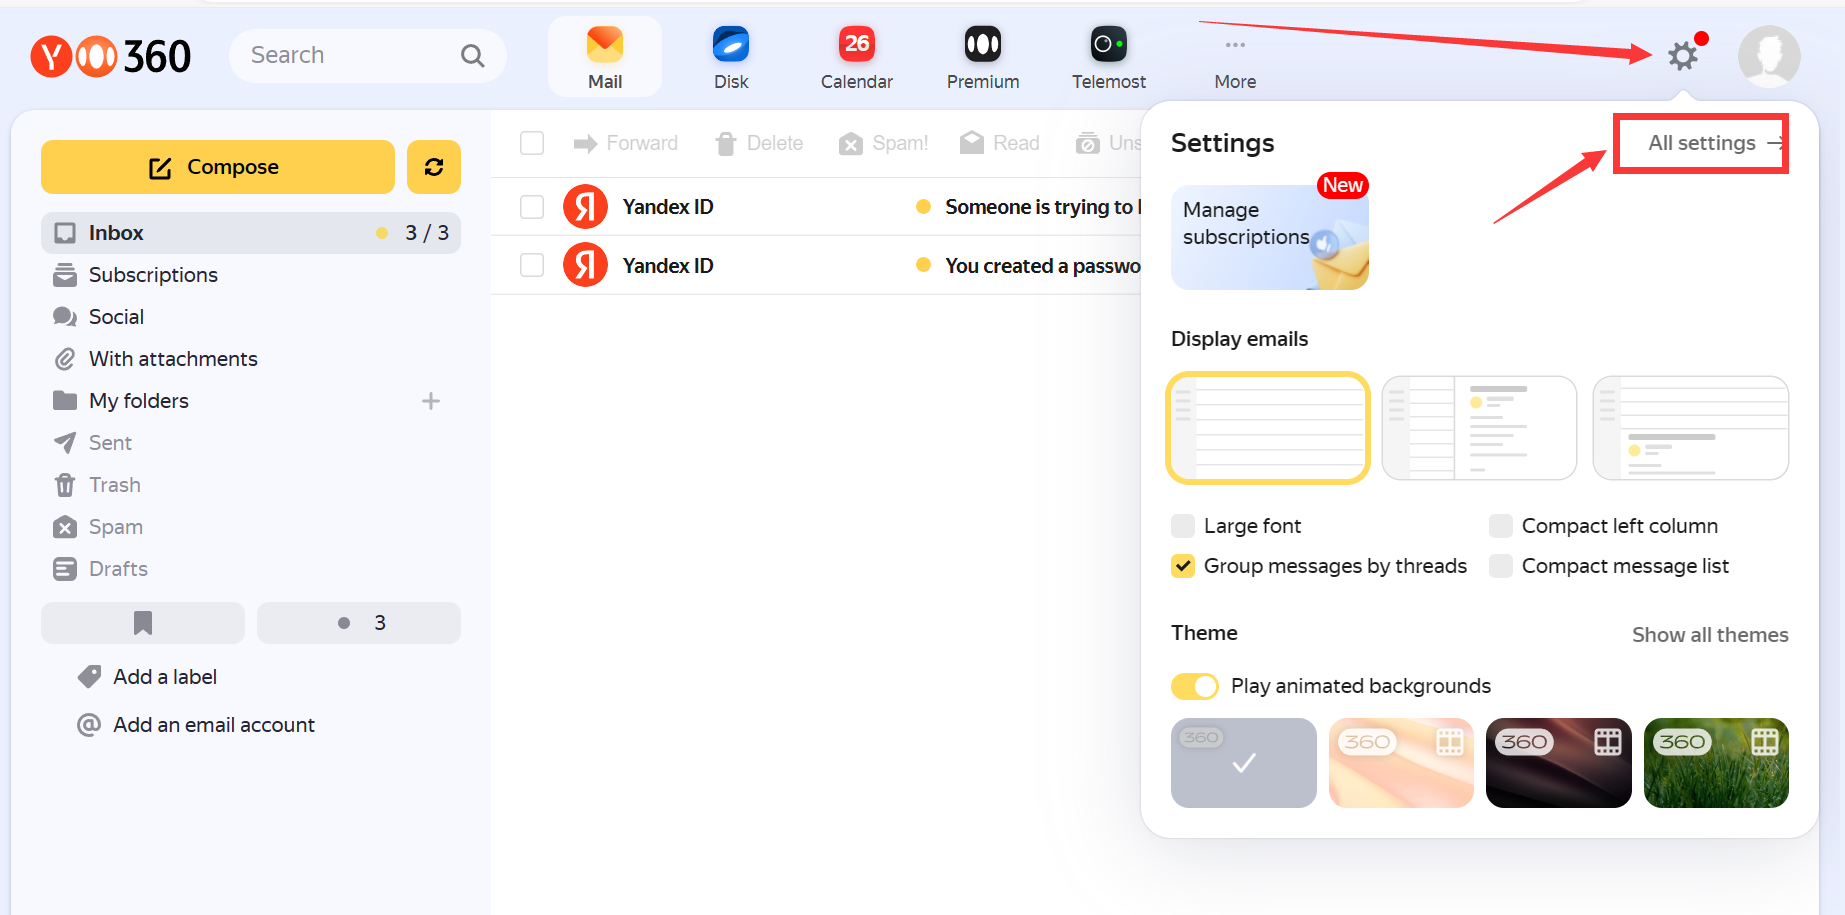Switch to the Mail tab
Screen dimensions: 1845x915
click(x=605, y=58)
